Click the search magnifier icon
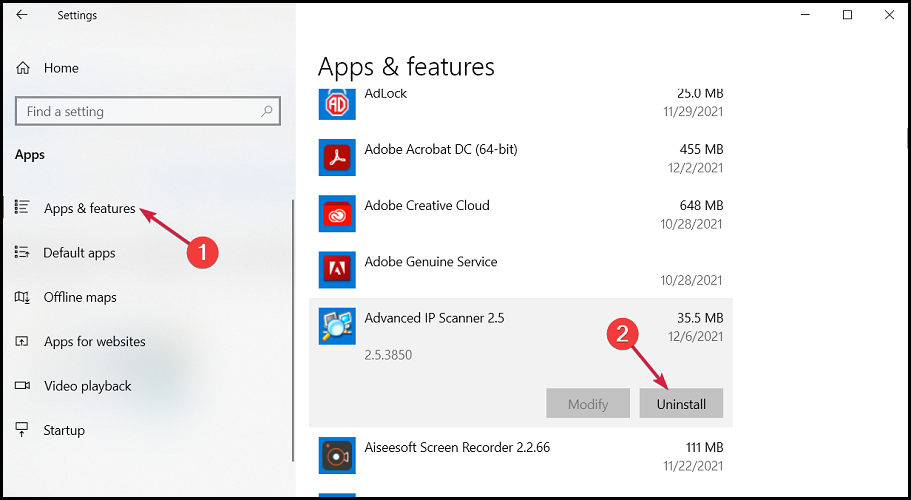This screenshot has width=911, height=500. click(267, 111)
